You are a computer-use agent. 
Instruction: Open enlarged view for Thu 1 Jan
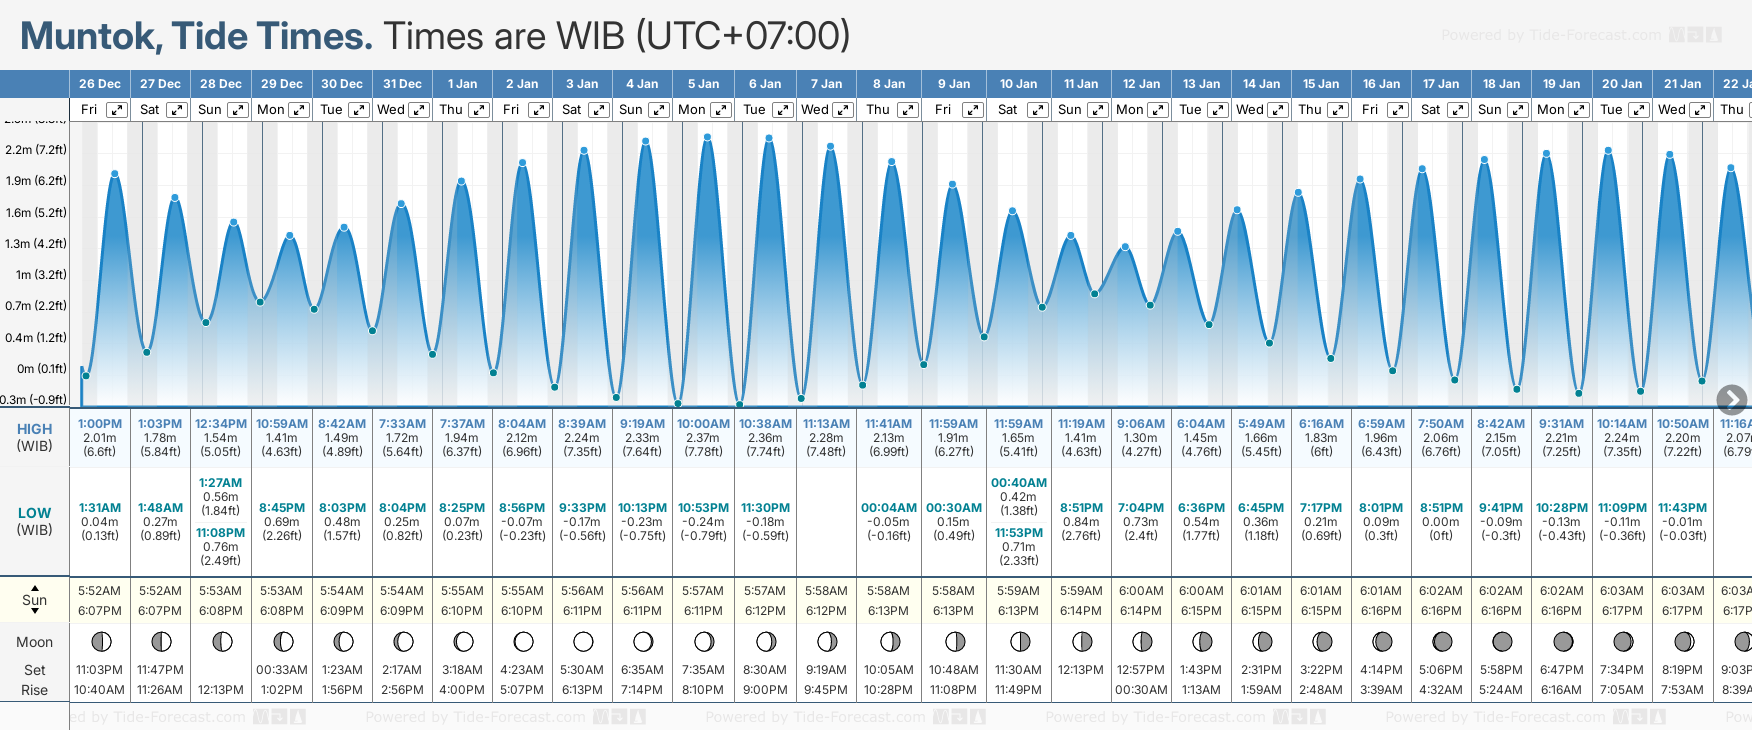(479, 110)
